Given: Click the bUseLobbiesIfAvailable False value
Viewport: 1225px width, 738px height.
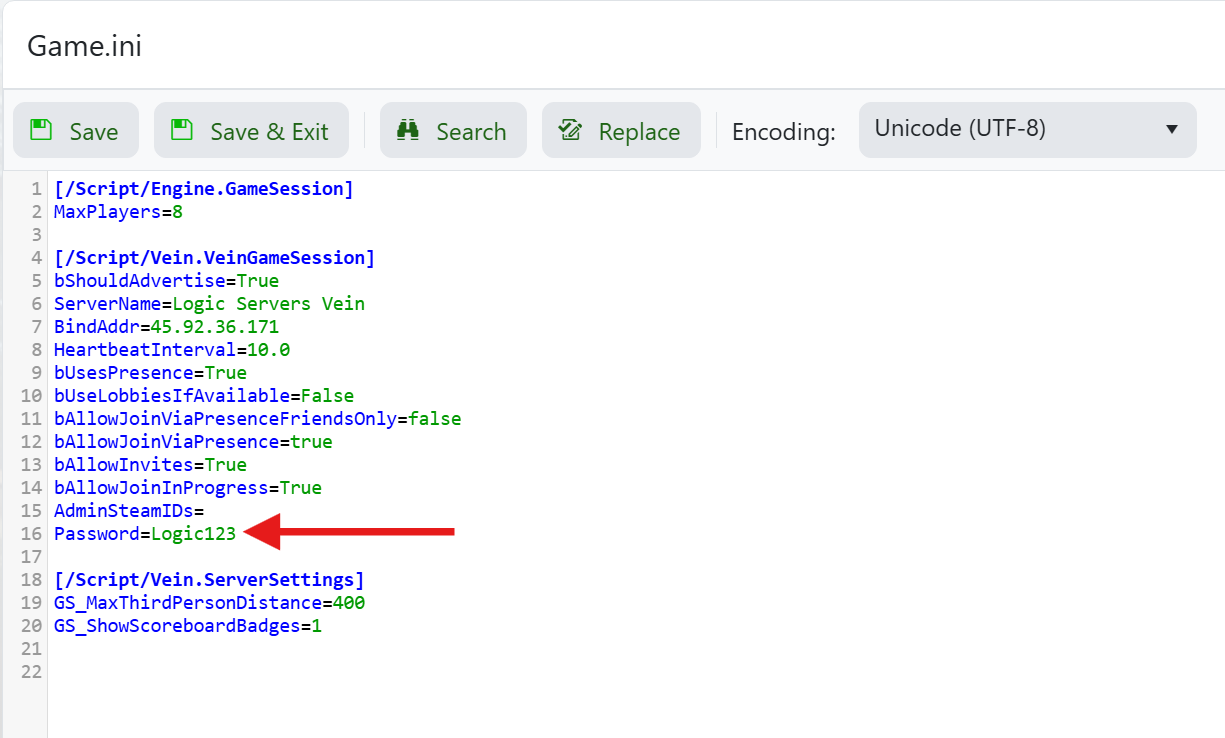Looking at the screenshot, I should tap(327, 396).
